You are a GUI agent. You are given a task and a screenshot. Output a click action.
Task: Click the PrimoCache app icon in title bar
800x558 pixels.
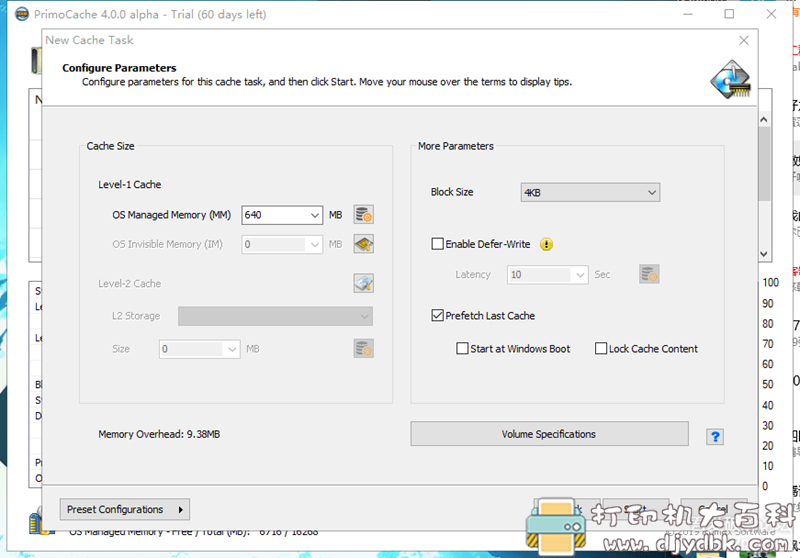point(22,14)
